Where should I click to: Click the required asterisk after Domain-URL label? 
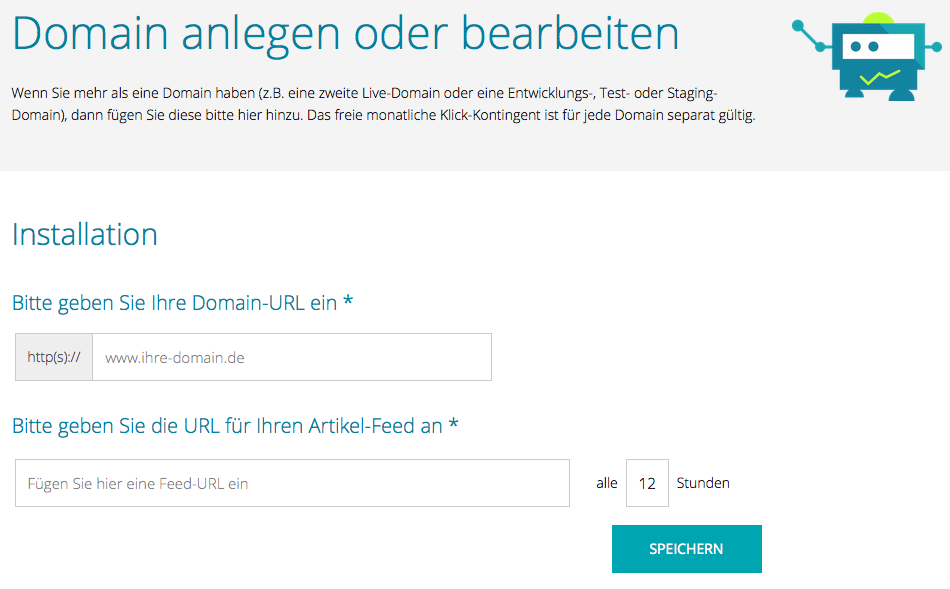(x=348, y=301)
